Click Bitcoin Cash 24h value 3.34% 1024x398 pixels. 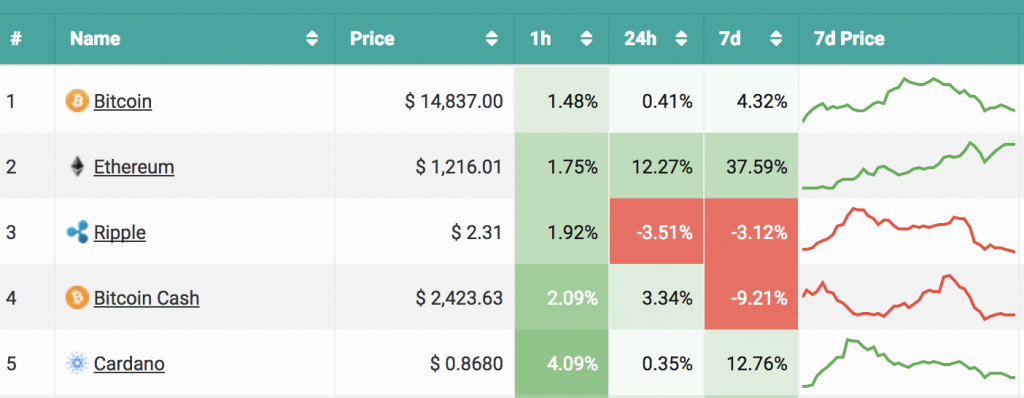click(667, 298)
